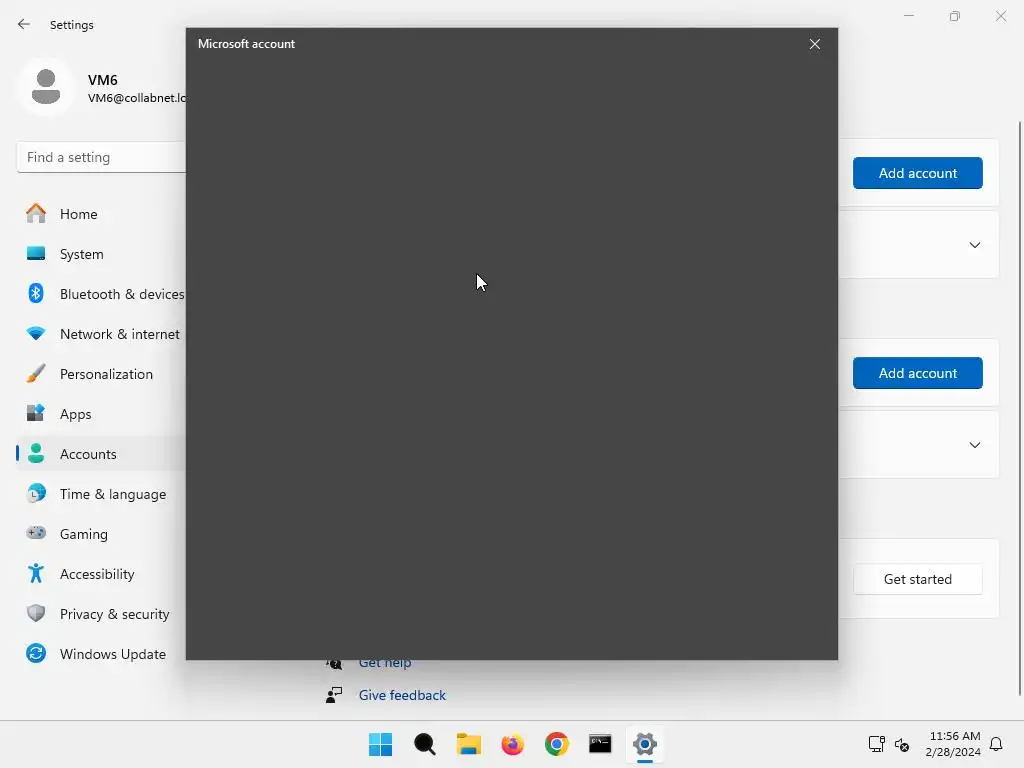Screen dimensions: 1024x768
Task: Open the Windows Start menu
Action: [x=380, y=744]
